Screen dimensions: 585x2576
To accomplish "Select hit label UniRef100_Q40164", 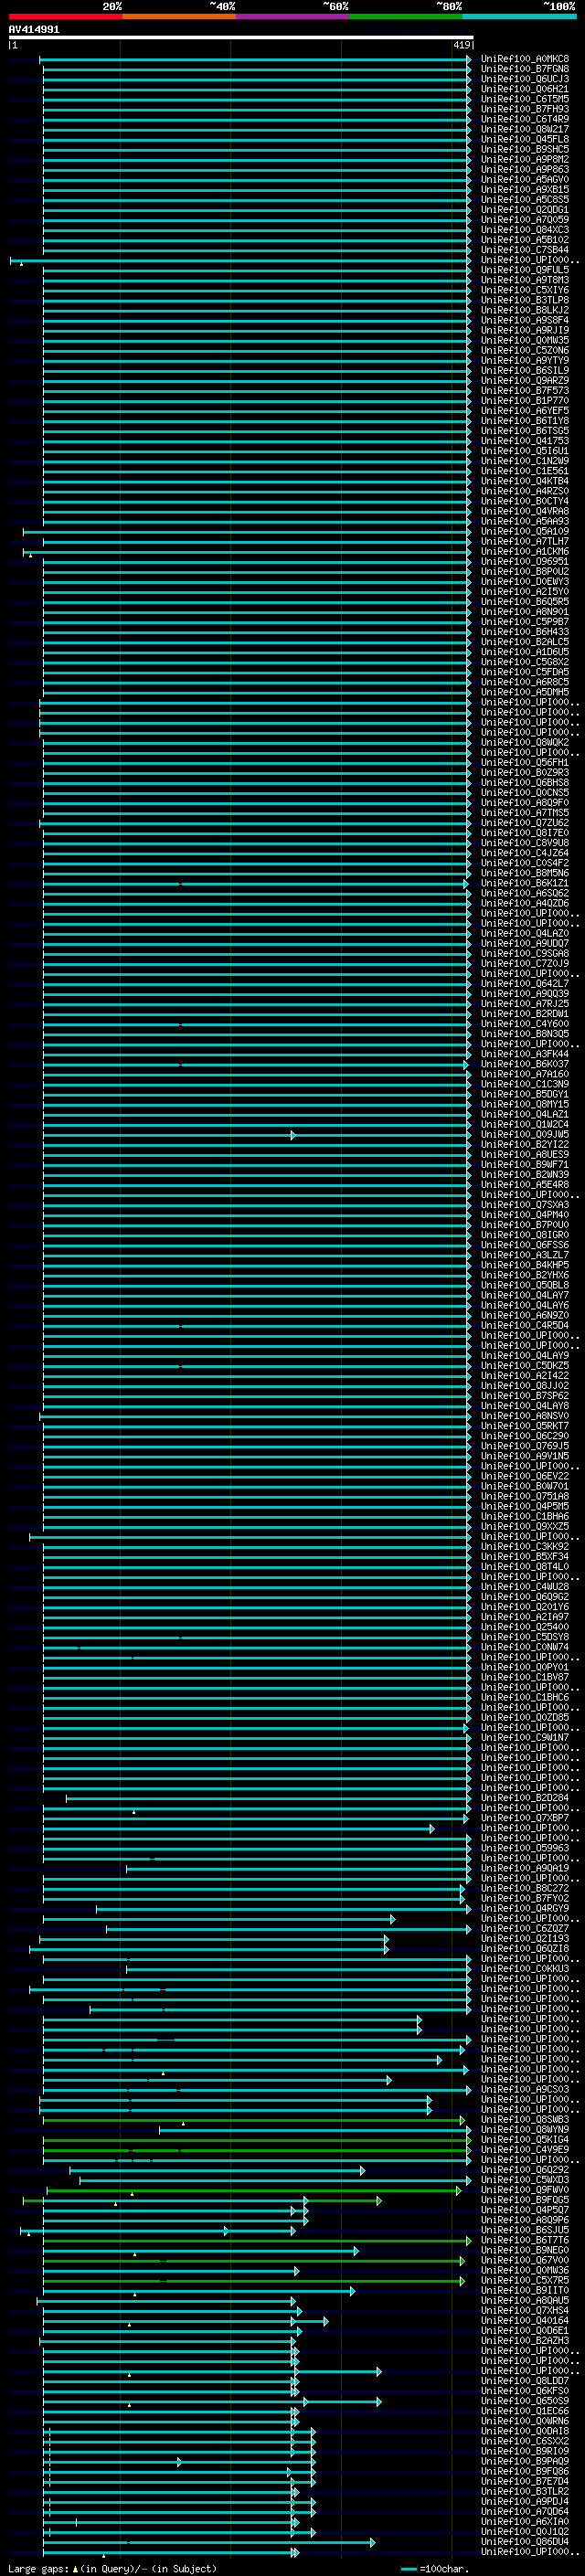I will pos(524,2321).
